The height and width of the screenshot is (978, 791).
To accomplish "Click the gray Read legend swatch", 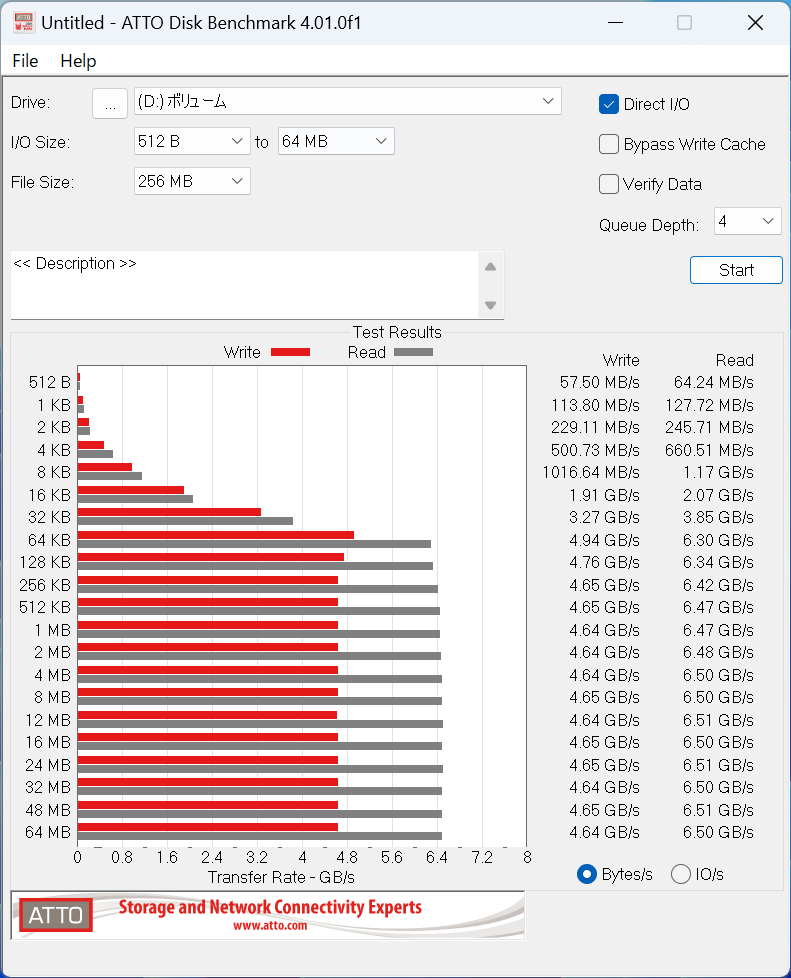I will tap(413, 352).
